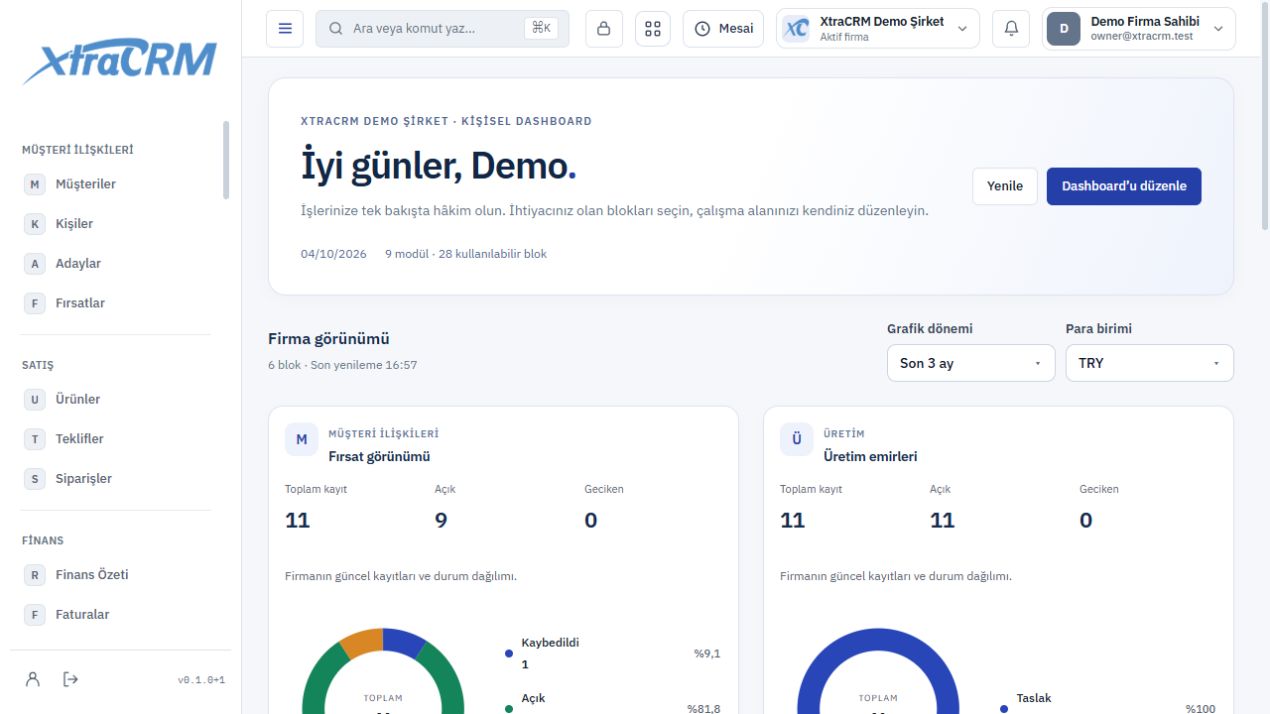Viewport: 1270px width, 714px height.
Task: Click the Ü icon on Üretim emirleri card
Action: pos(797,440)
